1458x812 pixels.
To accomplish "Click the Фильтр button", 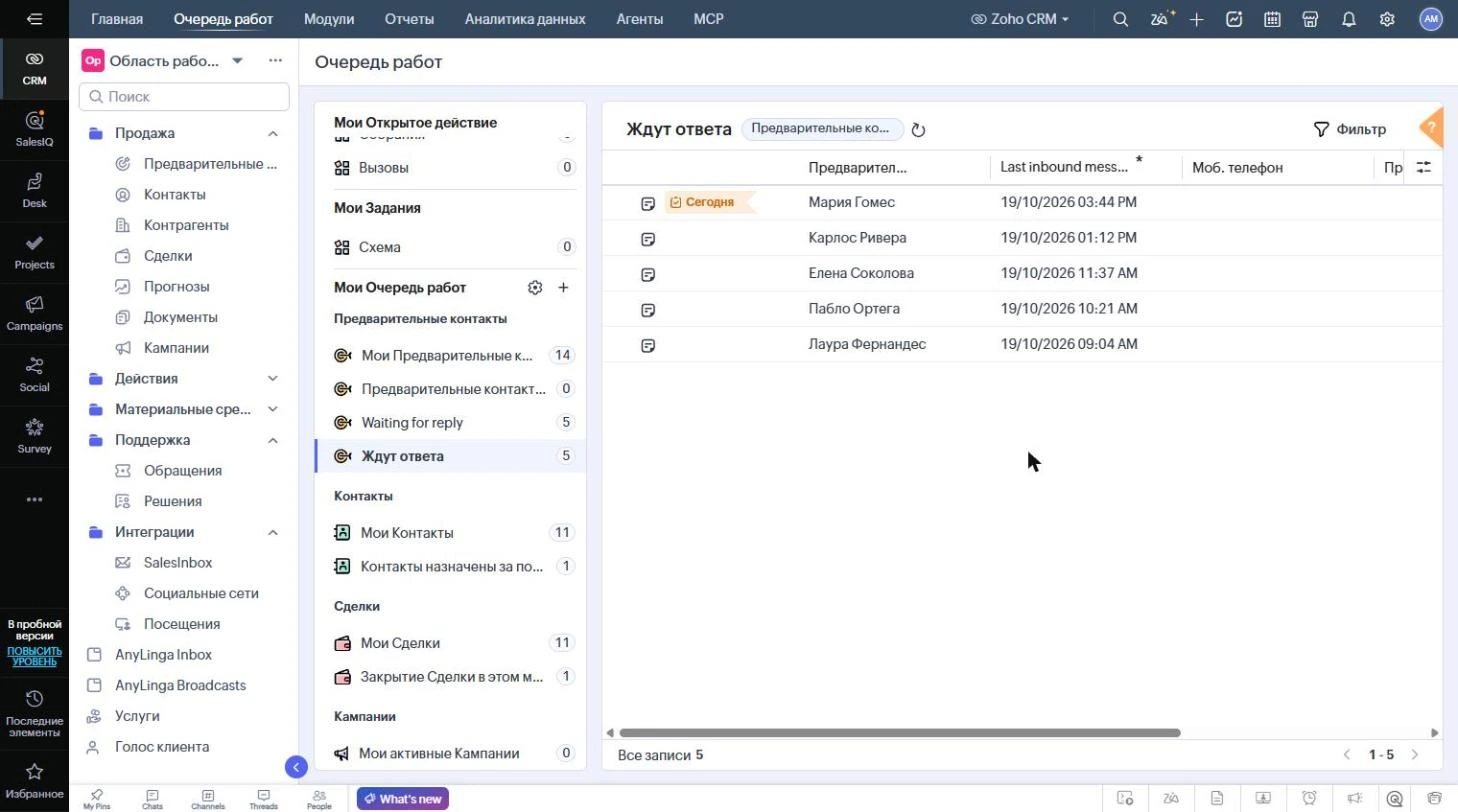I will click(x=1350, y=130).
